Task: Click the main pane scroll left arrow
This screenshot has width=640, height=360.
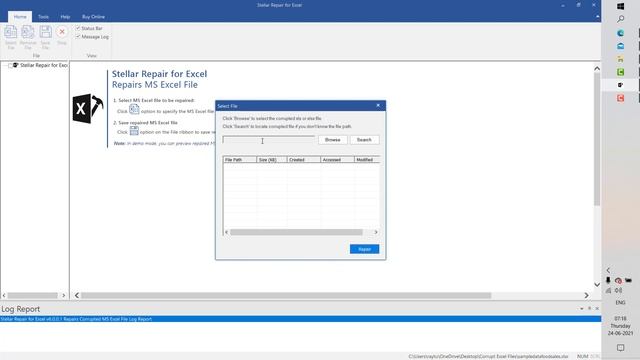Action: [77, 295]
